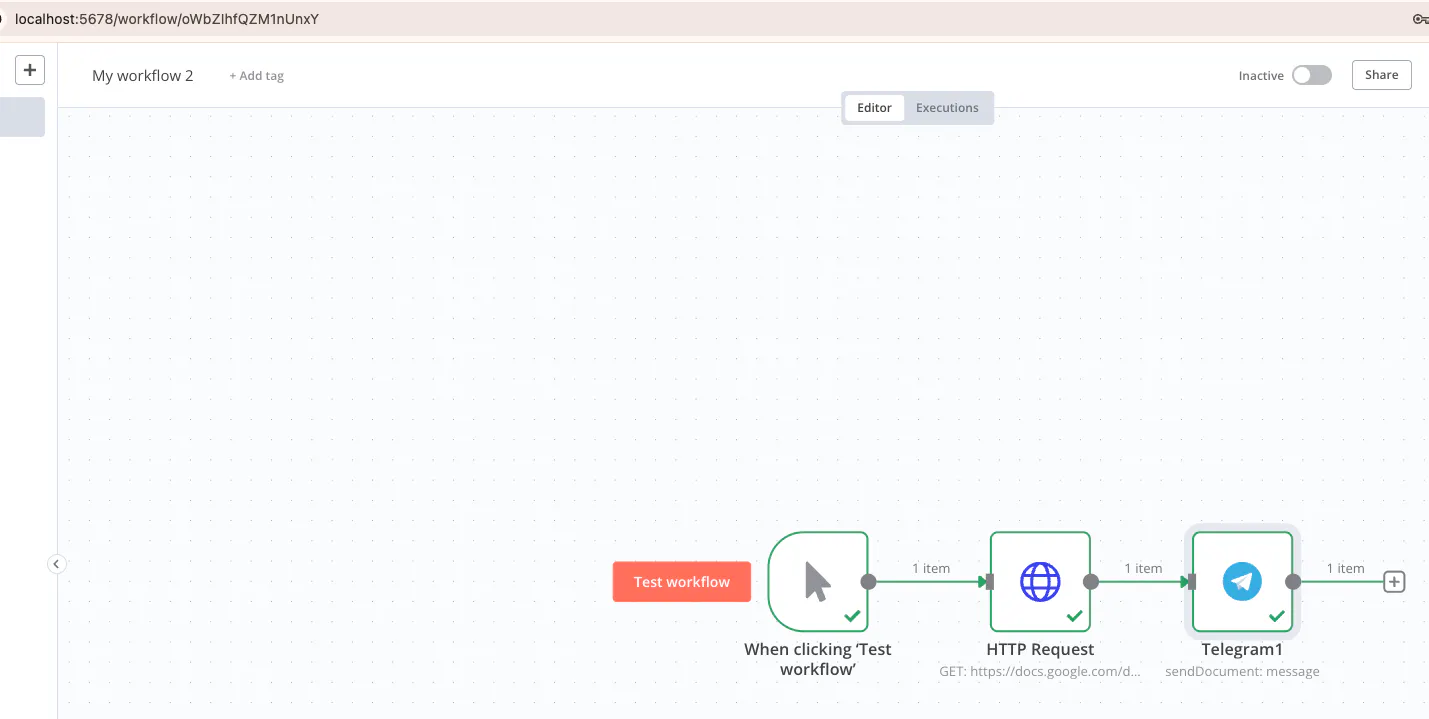The width and height of the screenshot is (1429, 719).
Task: Open the manual trigger cursor node
Action: pos(818,581)
